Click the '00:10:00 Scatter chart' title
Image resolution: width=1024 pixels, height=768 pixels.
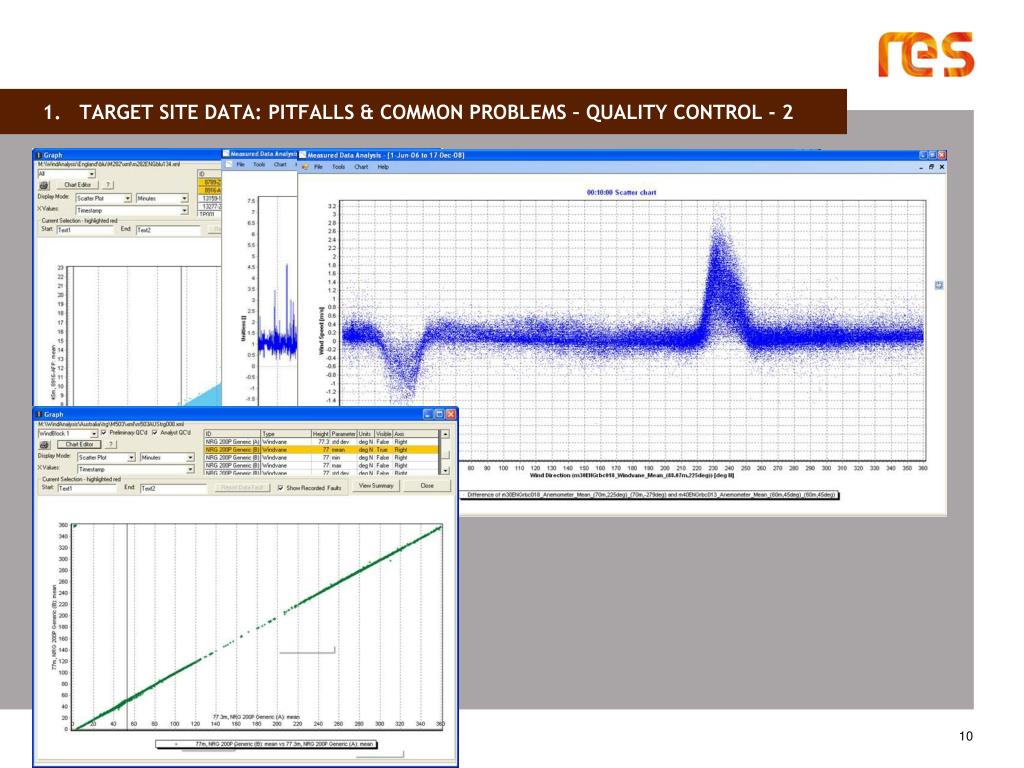(x=621, y=193)
